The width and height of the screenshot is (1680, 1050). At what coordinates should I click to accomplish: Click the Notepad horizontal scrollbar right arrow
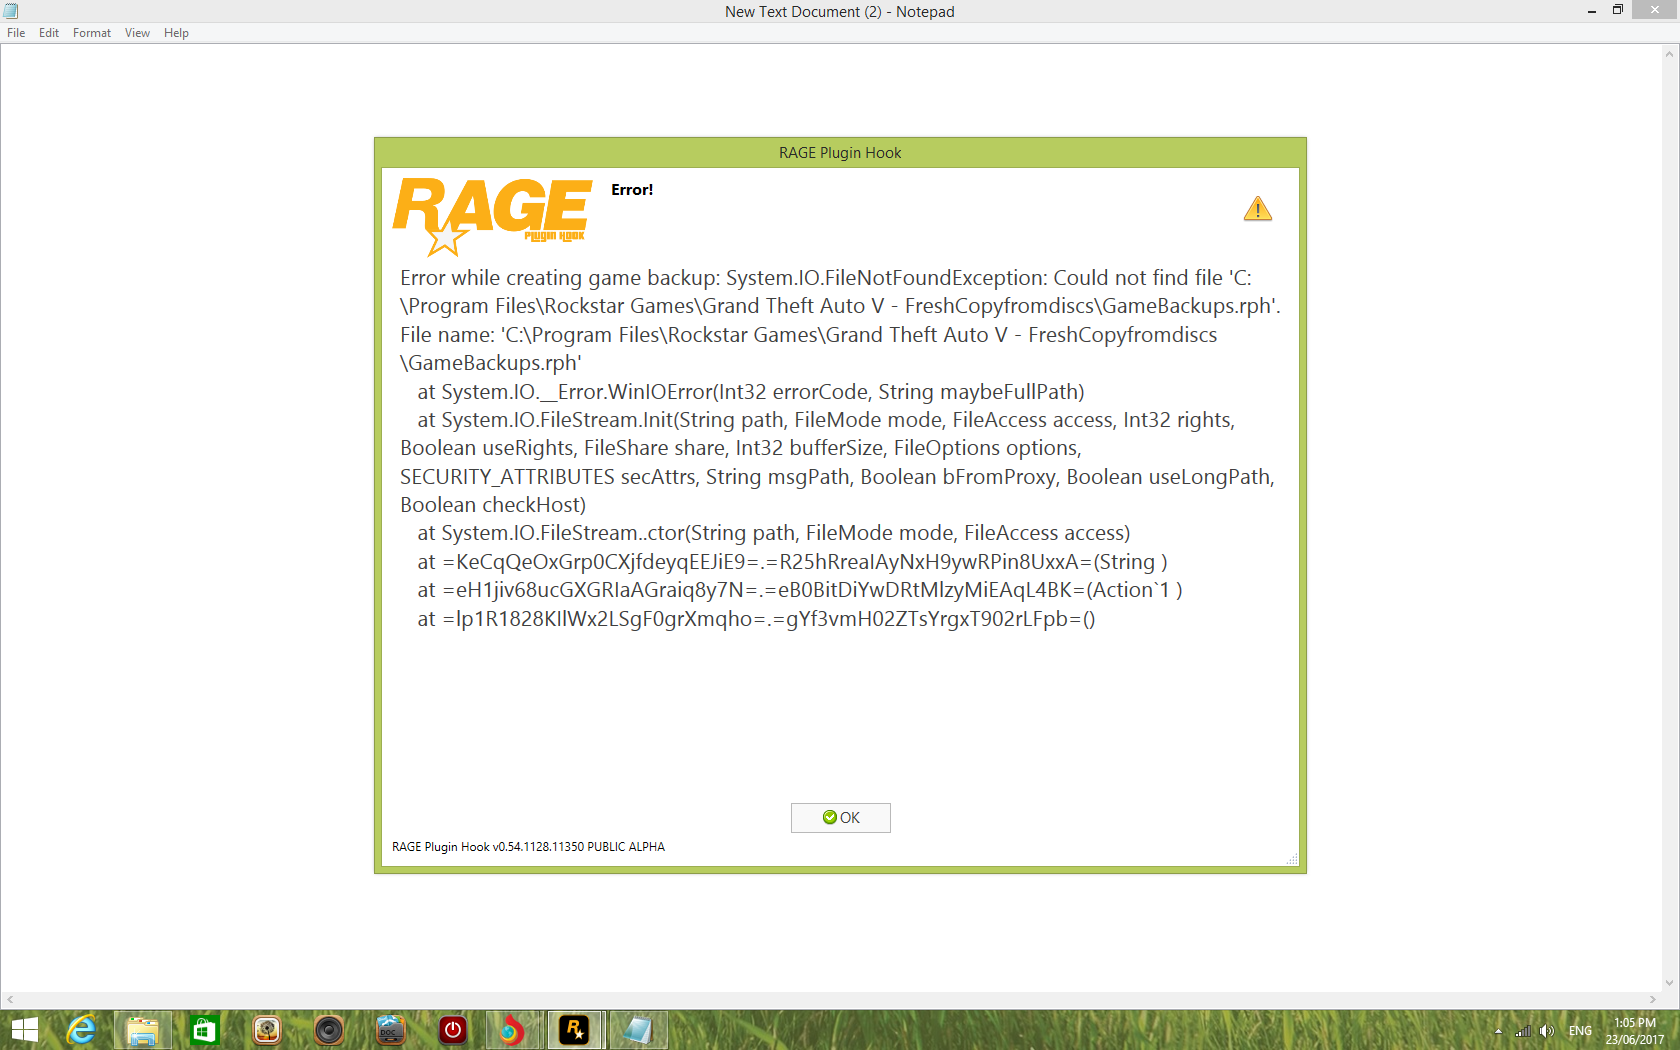point(1653,1000)
